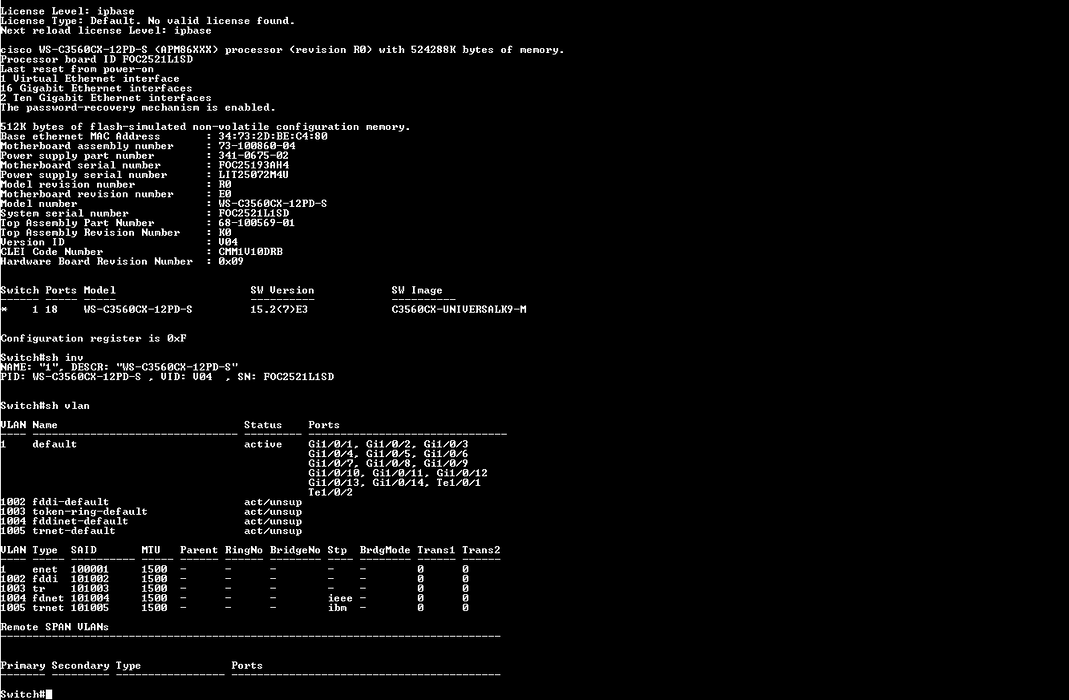Click 'The password-recovery mechanism is enabled.' line
The image size is (1069, 700).
point(138,108)
